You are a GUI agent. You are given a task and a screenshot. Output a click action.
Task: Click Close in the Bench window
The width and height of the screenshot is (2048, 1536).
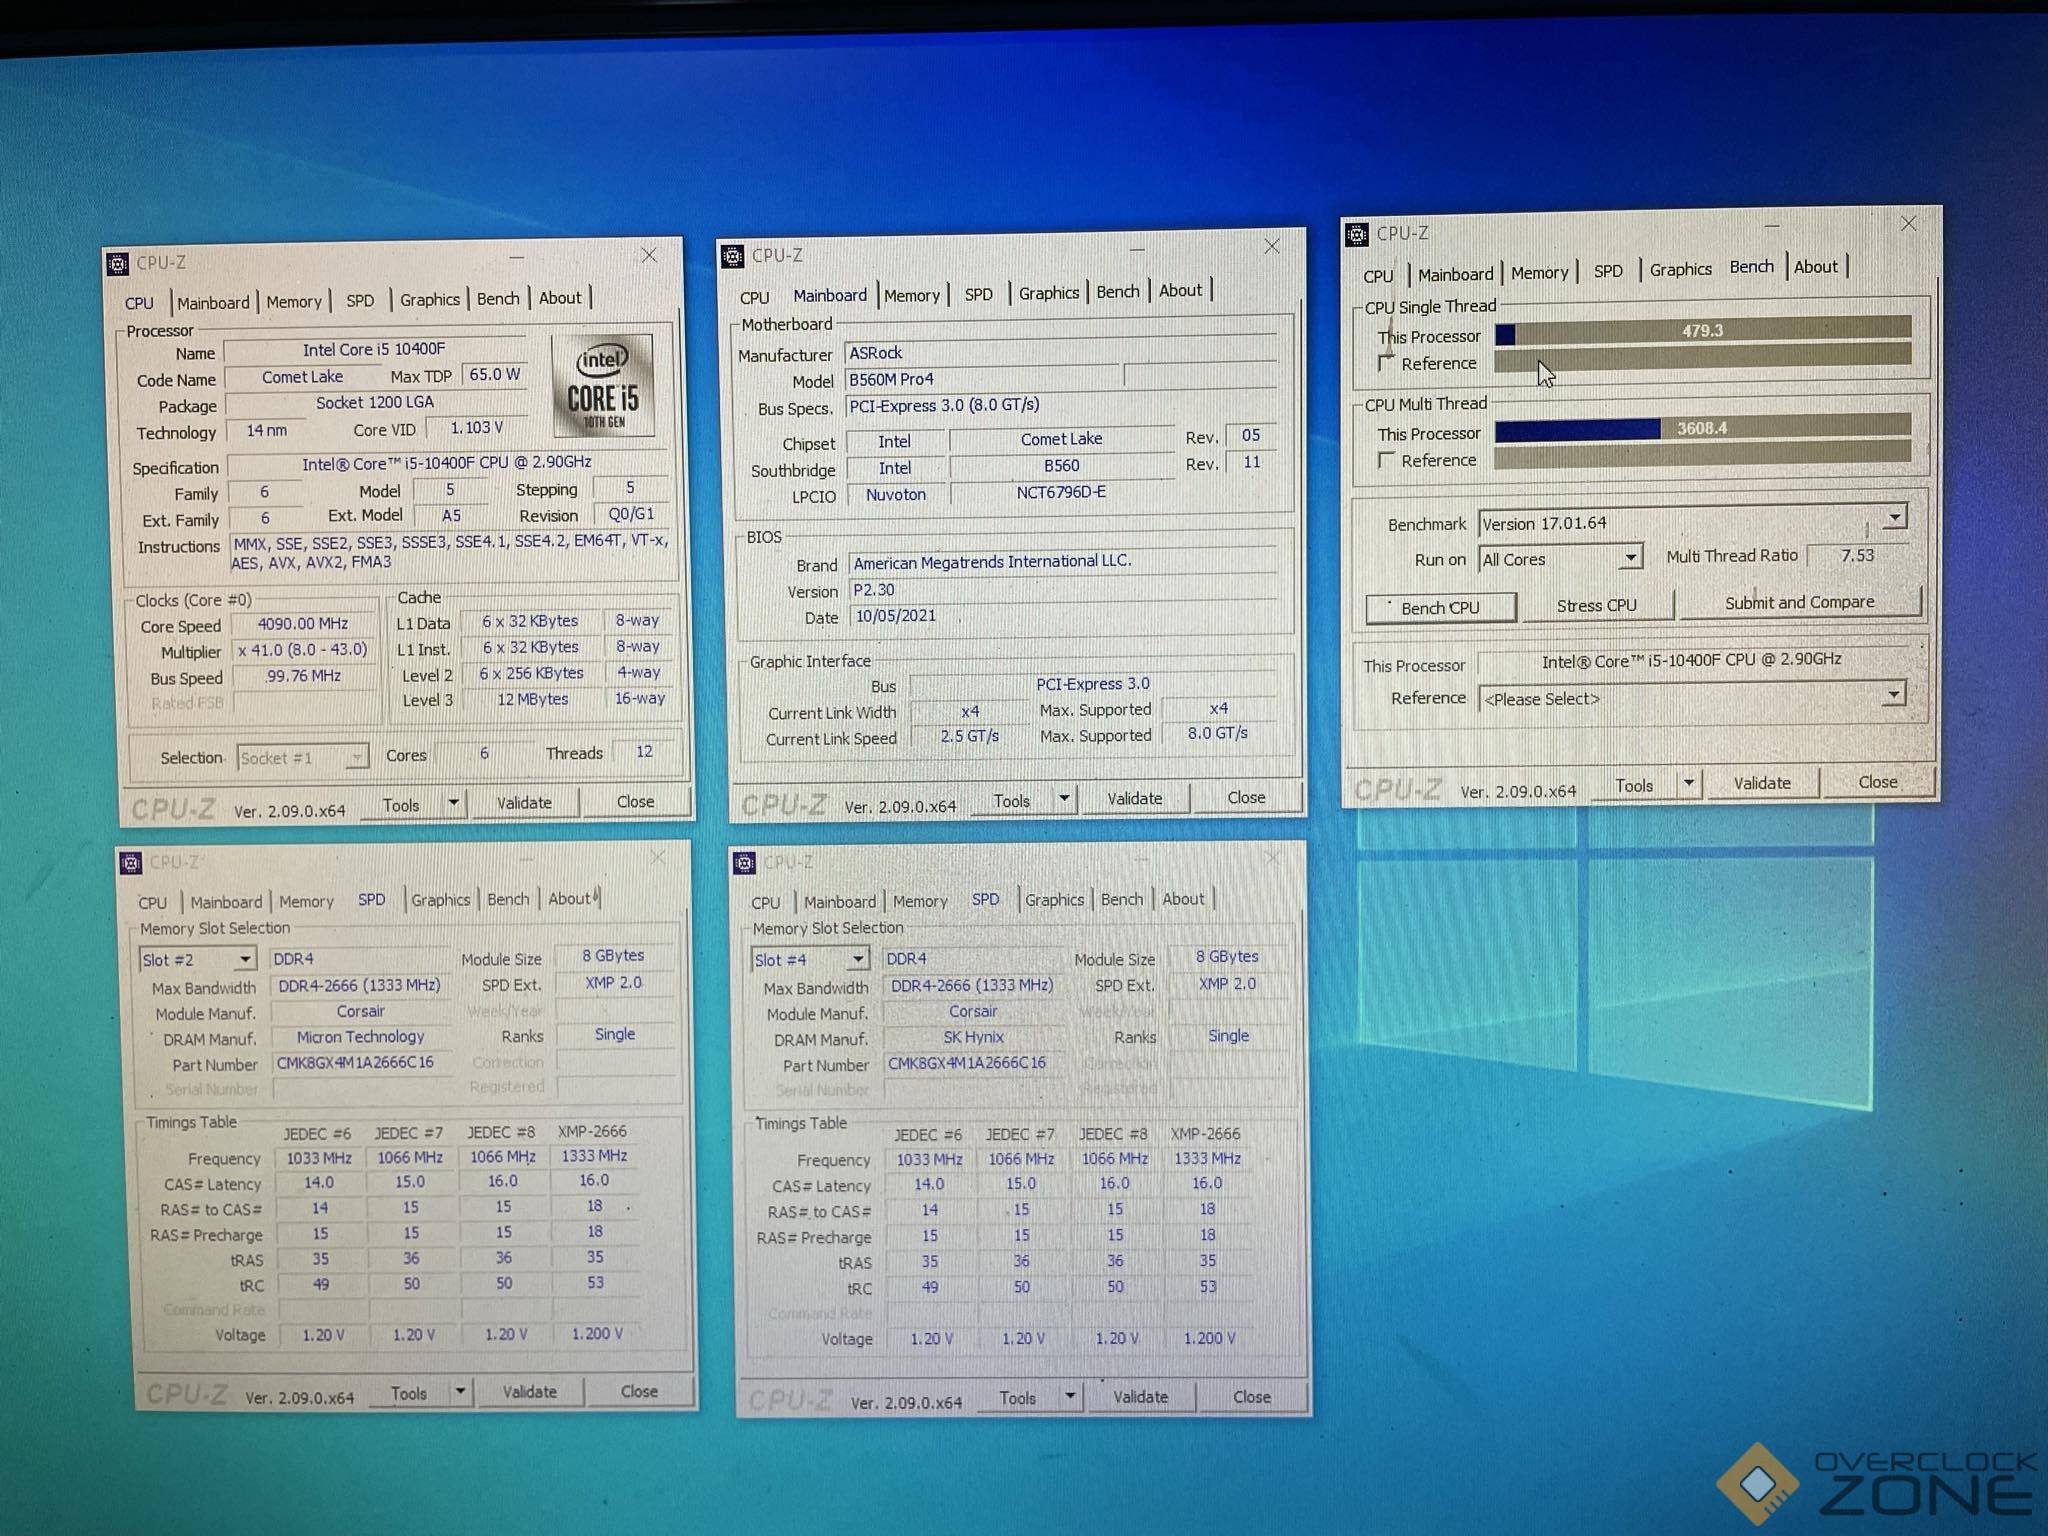coord(1878,782)
